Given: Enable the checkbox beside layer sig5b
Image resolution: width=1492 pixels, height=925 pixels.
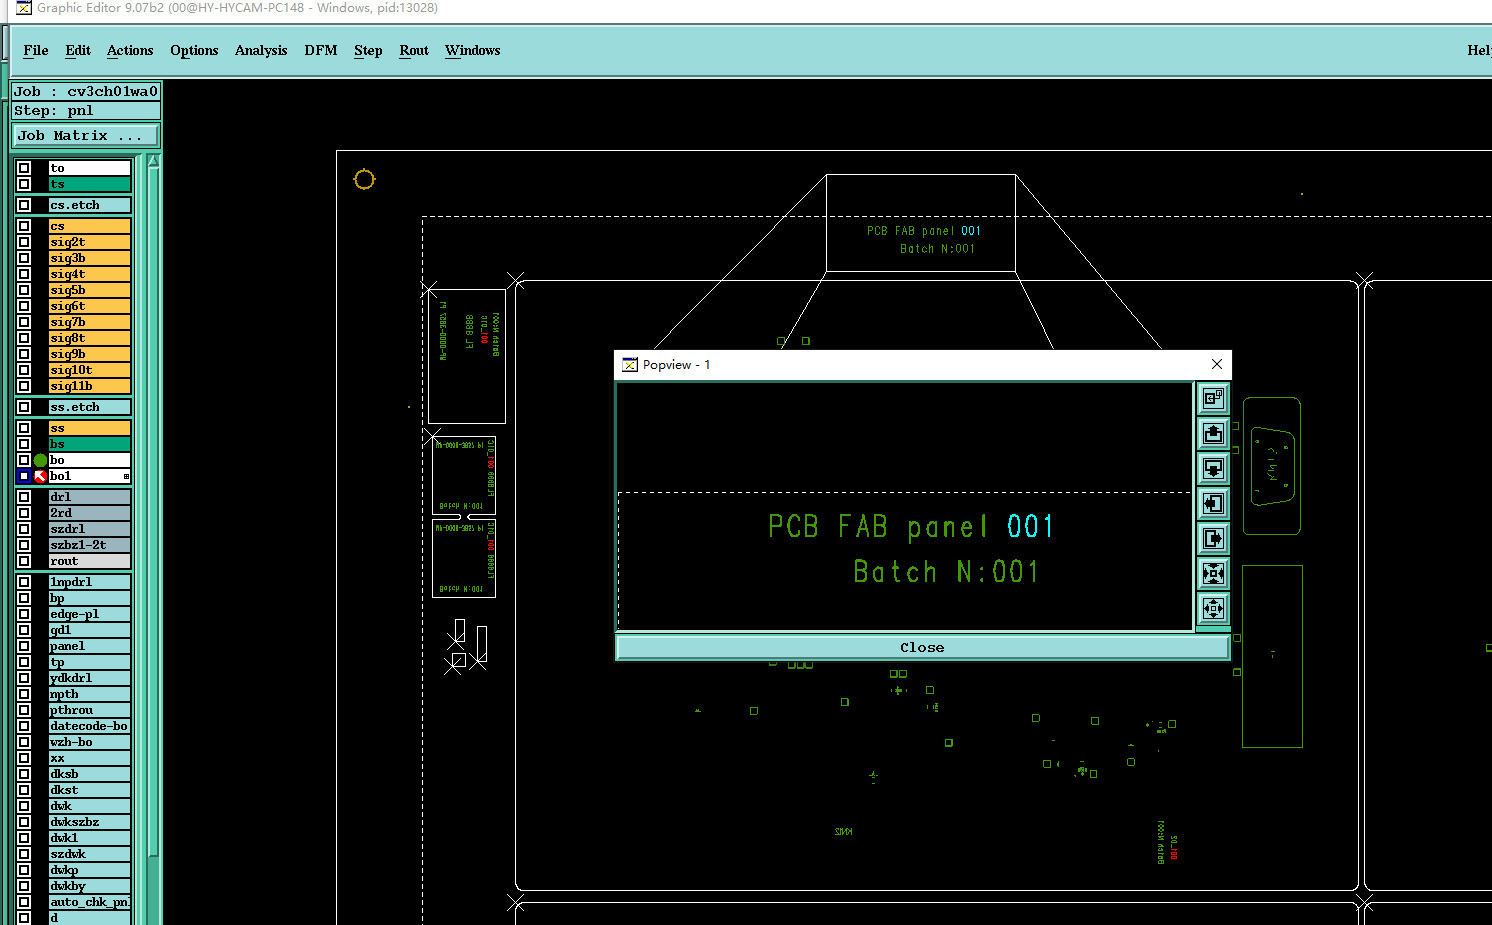Looking at the screenshot, I should [24, 290].
